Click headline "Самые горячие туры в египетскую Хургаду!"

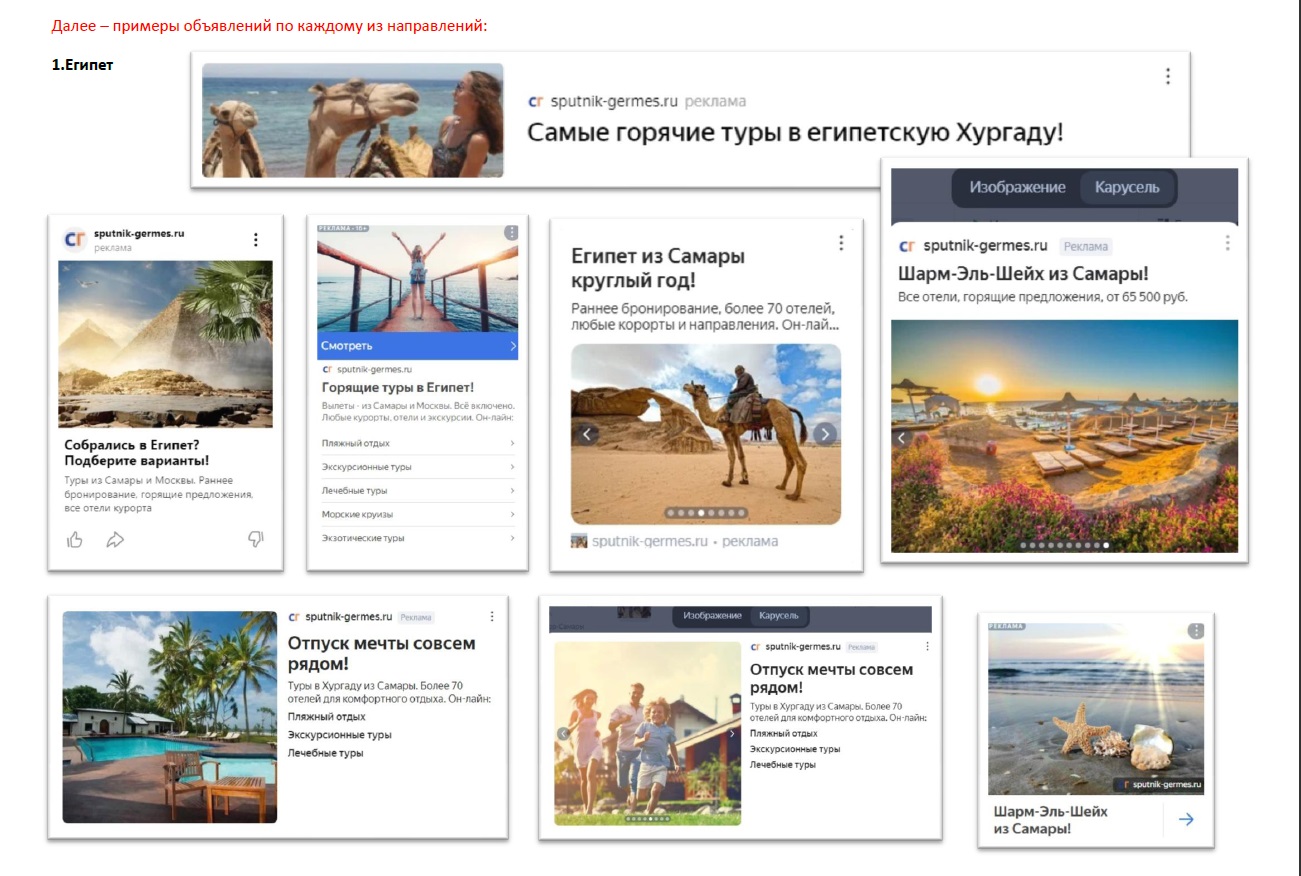click(795, 132)
